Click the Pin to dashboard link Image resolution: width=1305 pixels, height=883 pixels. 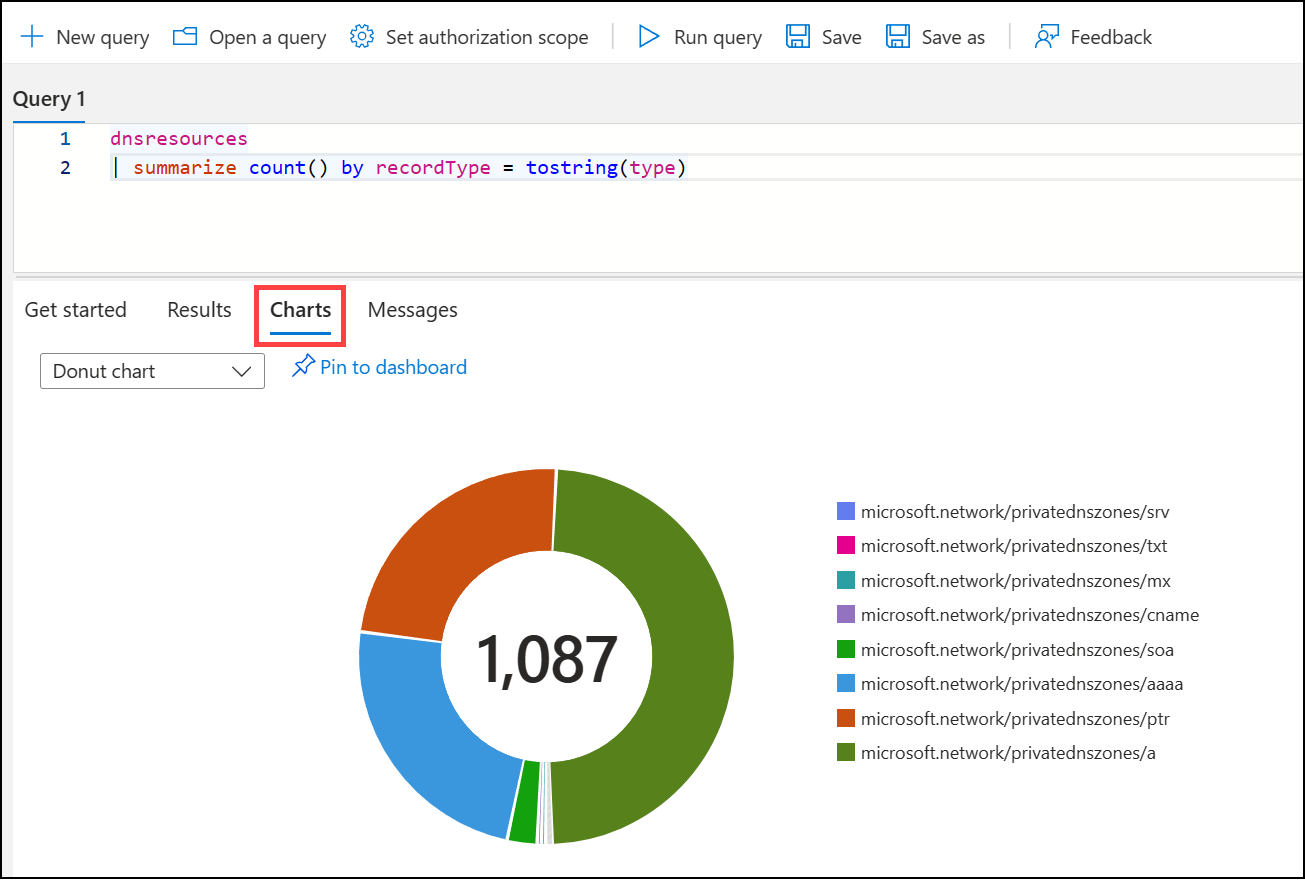(391, 367)
